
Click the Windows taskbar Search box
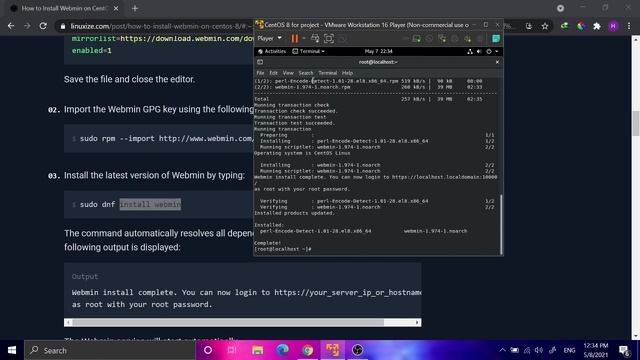click(110, 350)
